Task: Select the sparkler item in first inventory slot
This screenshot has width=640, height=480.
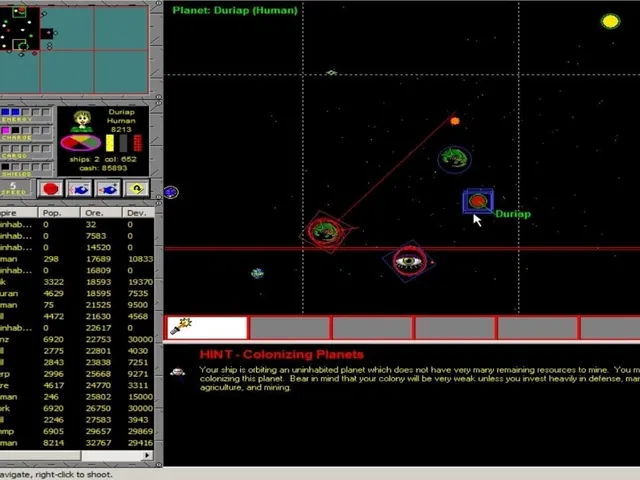Action: click(207, 327)
